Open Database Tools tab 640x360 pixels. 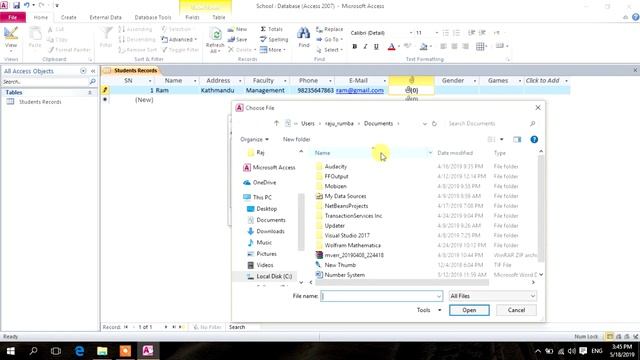[153, 17]
